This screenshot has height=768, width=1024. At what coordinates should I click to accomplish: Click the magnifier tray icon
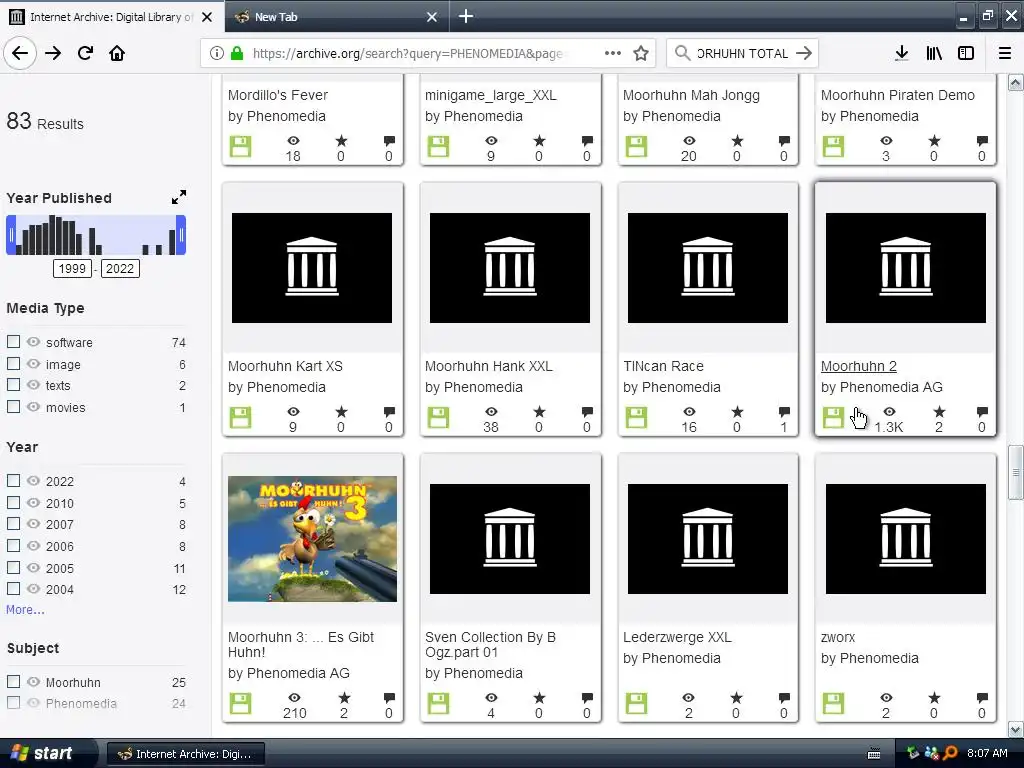[950, 753]
